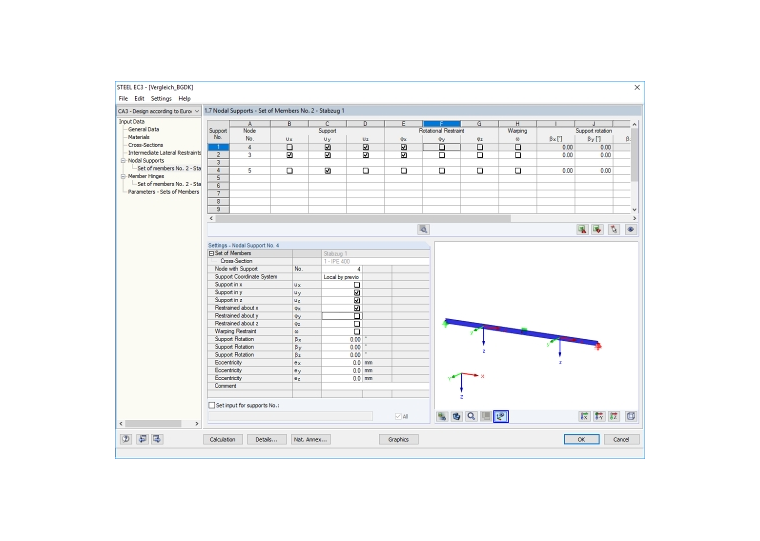This screenshot has width=760, height=541.
Task: Enable 'Restrained about z' checkbox in settings
Action: coord(357,324)
